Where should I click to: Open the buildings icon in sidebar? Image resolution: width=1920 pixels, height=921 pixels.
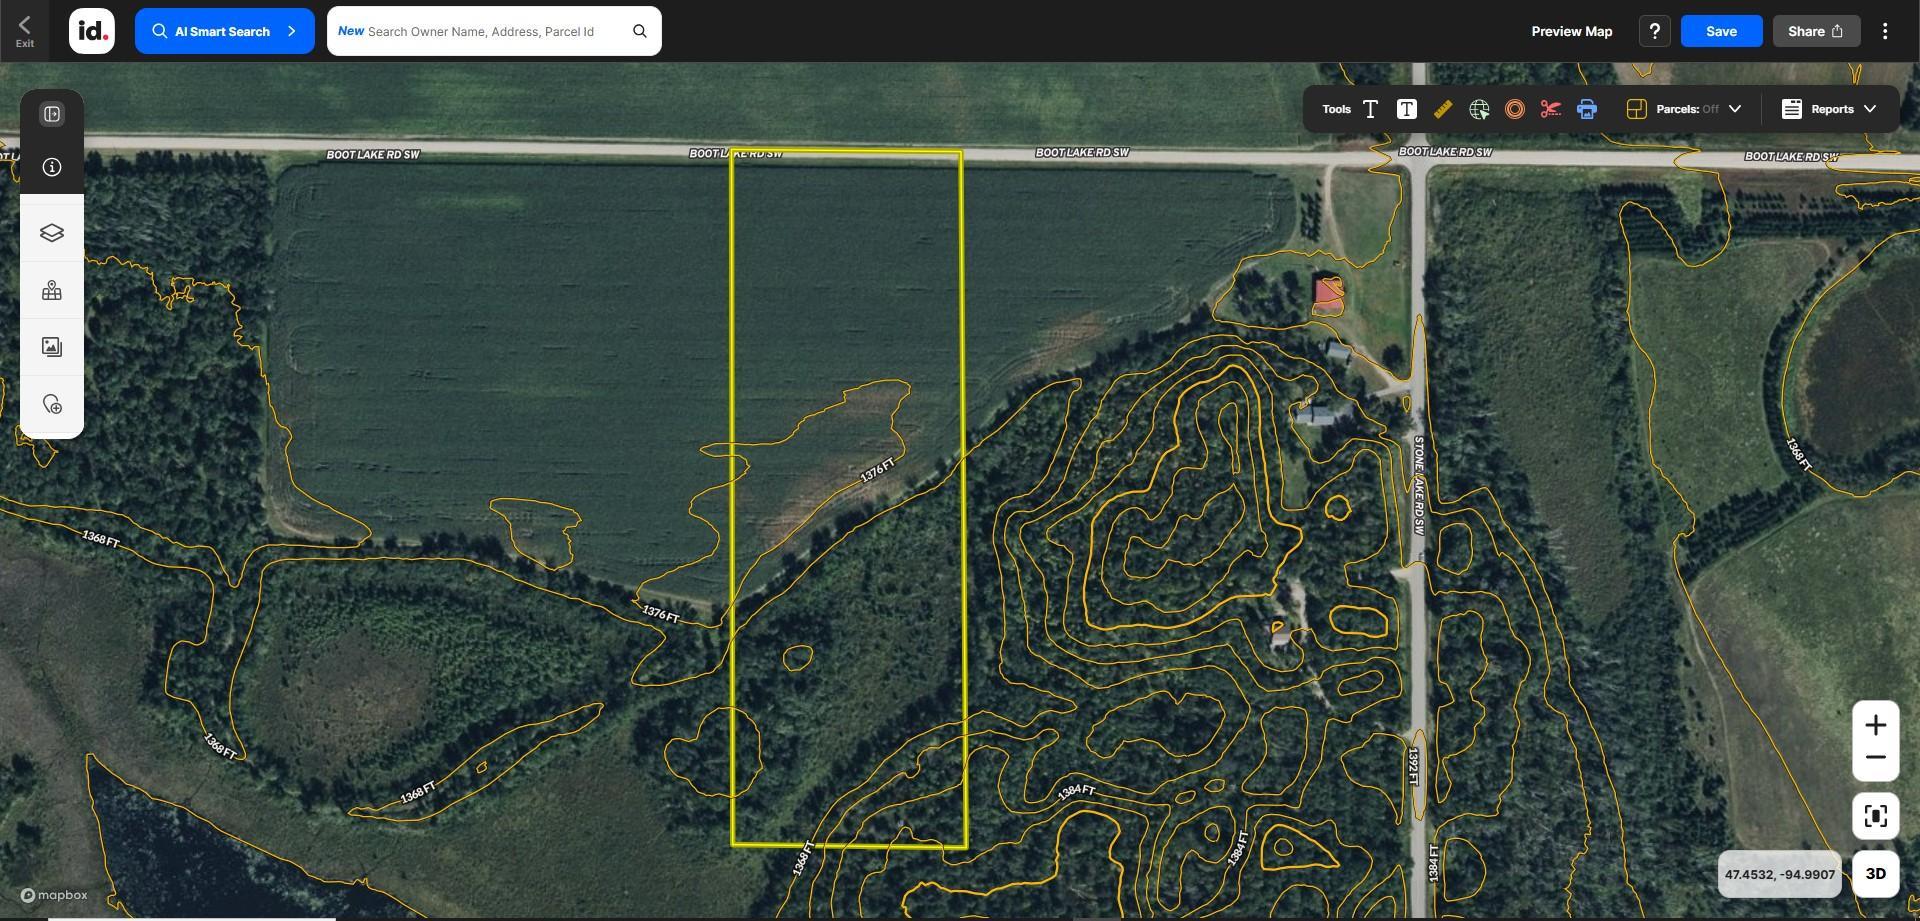pos(52,290)
